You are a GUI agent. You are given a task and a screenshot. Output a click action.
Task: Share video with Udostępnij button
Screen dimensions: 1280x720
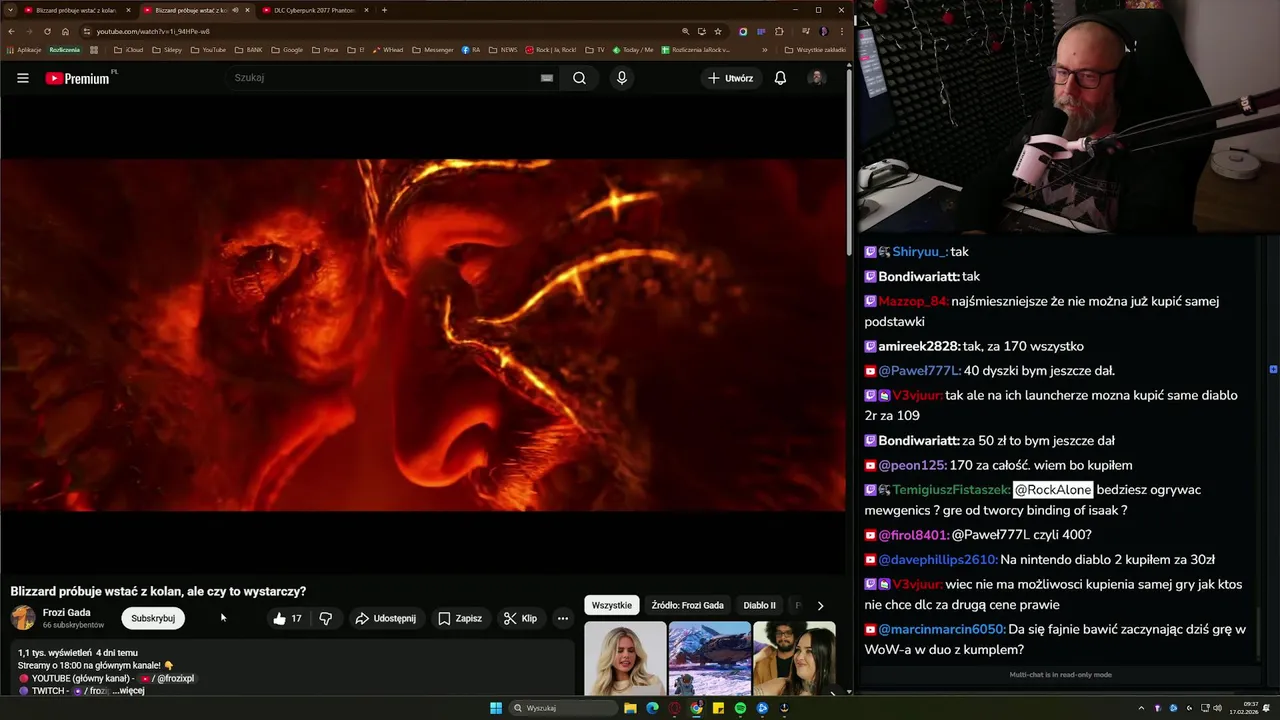(x=386, y=618)
